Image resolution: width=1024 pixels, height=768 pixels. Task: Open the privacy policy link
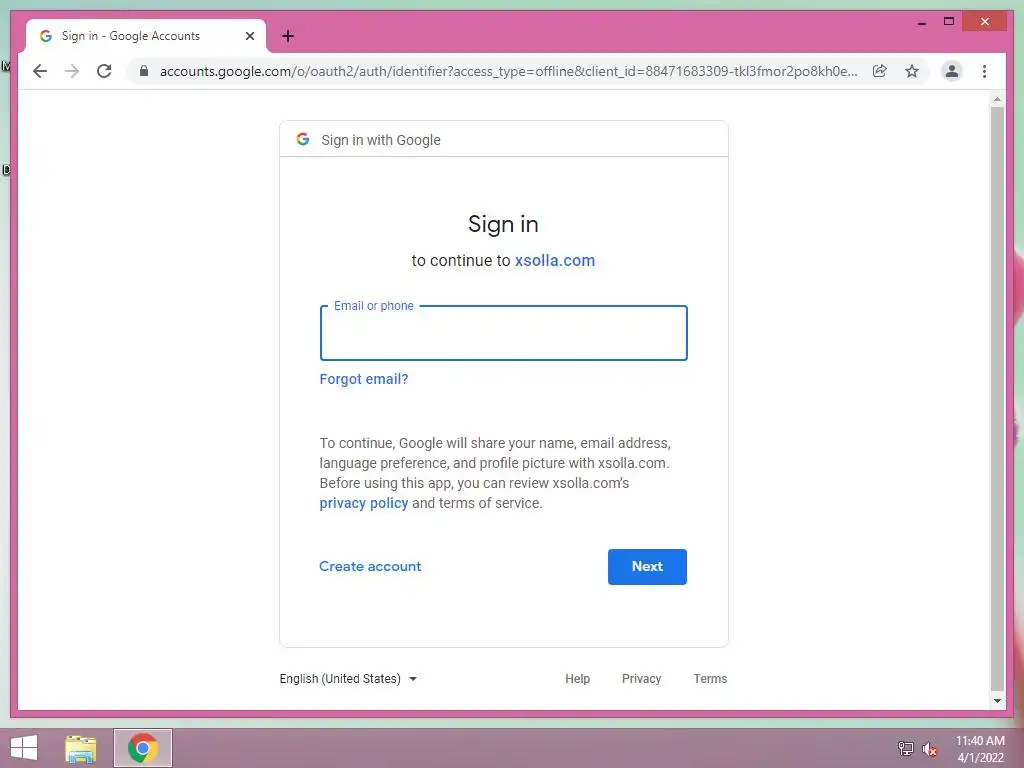click(x=364, y=504)
